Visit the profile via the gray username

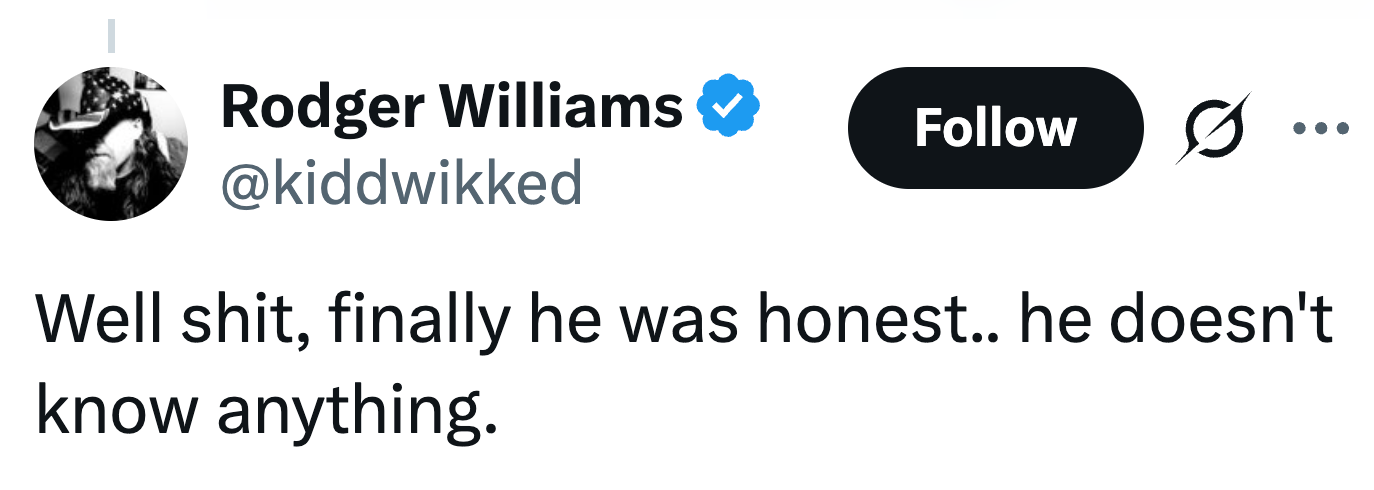[x=400, y=182]
